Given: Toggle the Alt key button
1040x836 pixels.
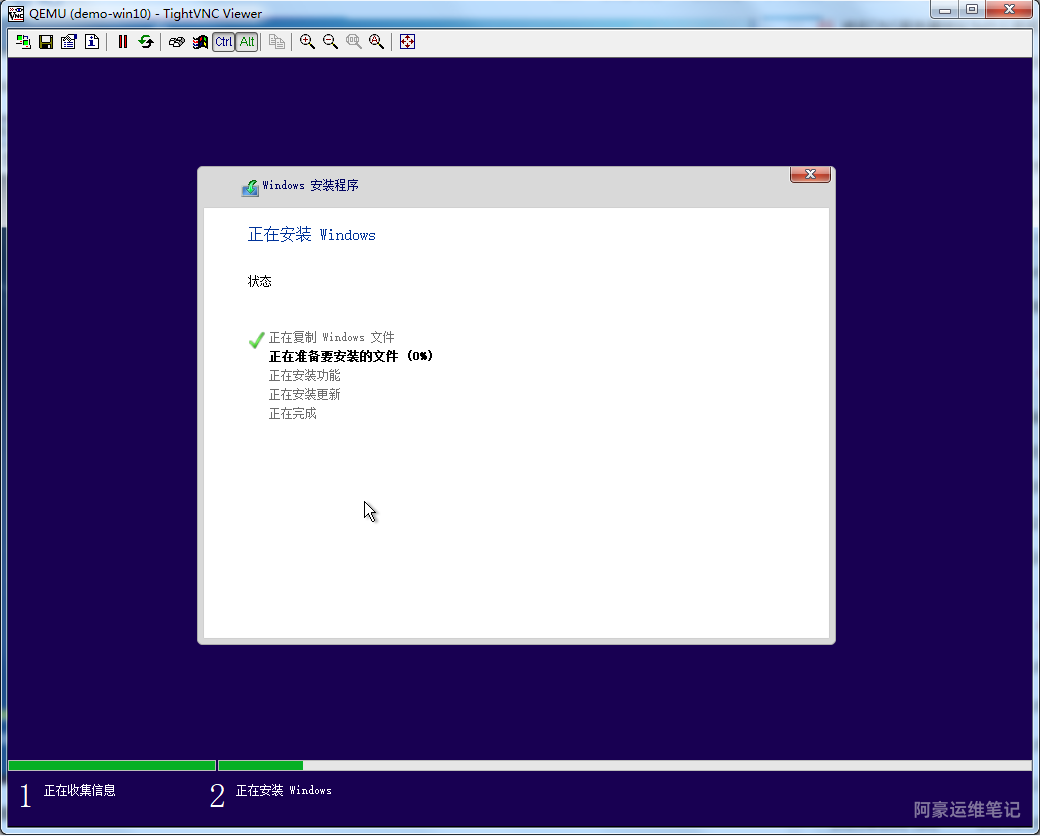Looking at the screenshot, I should click(x=247, y=42).
